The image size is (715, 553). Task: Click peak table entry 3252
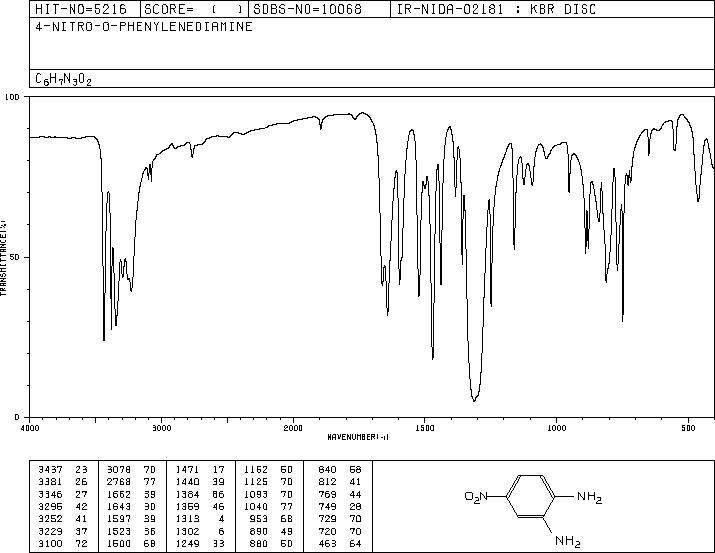[50, 519]
